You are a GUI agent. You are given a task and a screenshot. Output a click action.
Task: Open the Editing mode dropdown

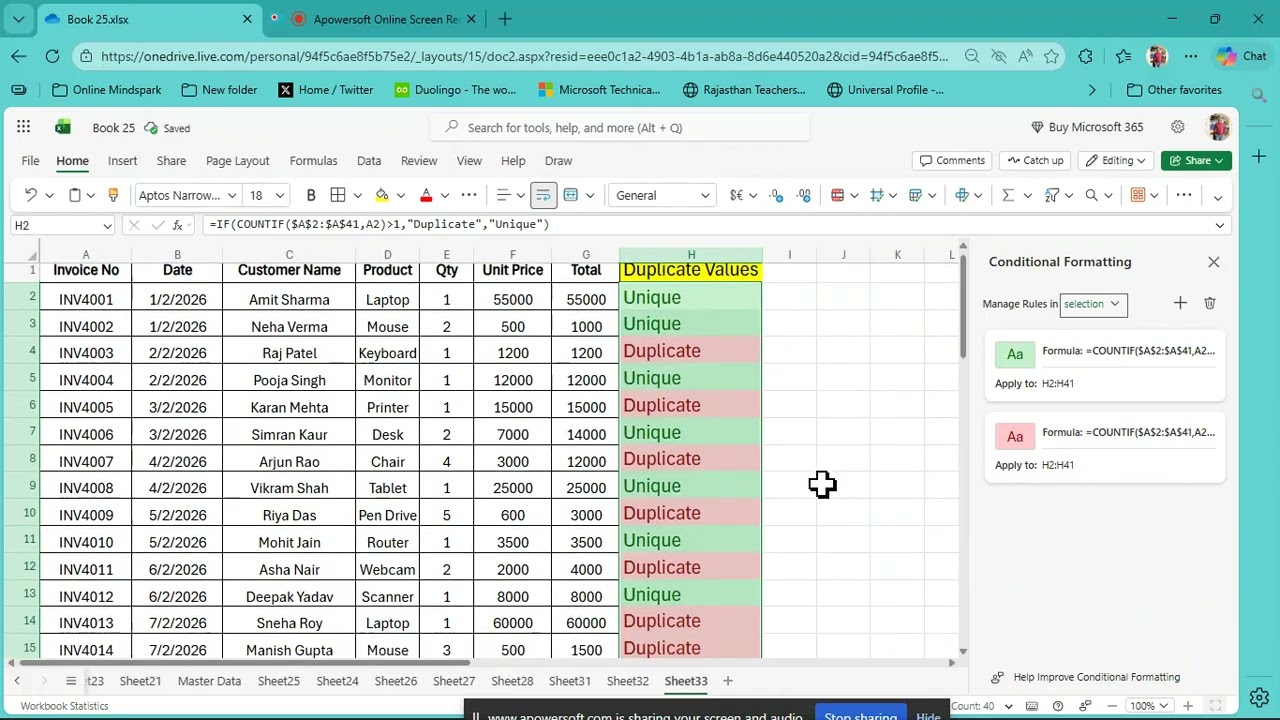tap(1117, 160)
